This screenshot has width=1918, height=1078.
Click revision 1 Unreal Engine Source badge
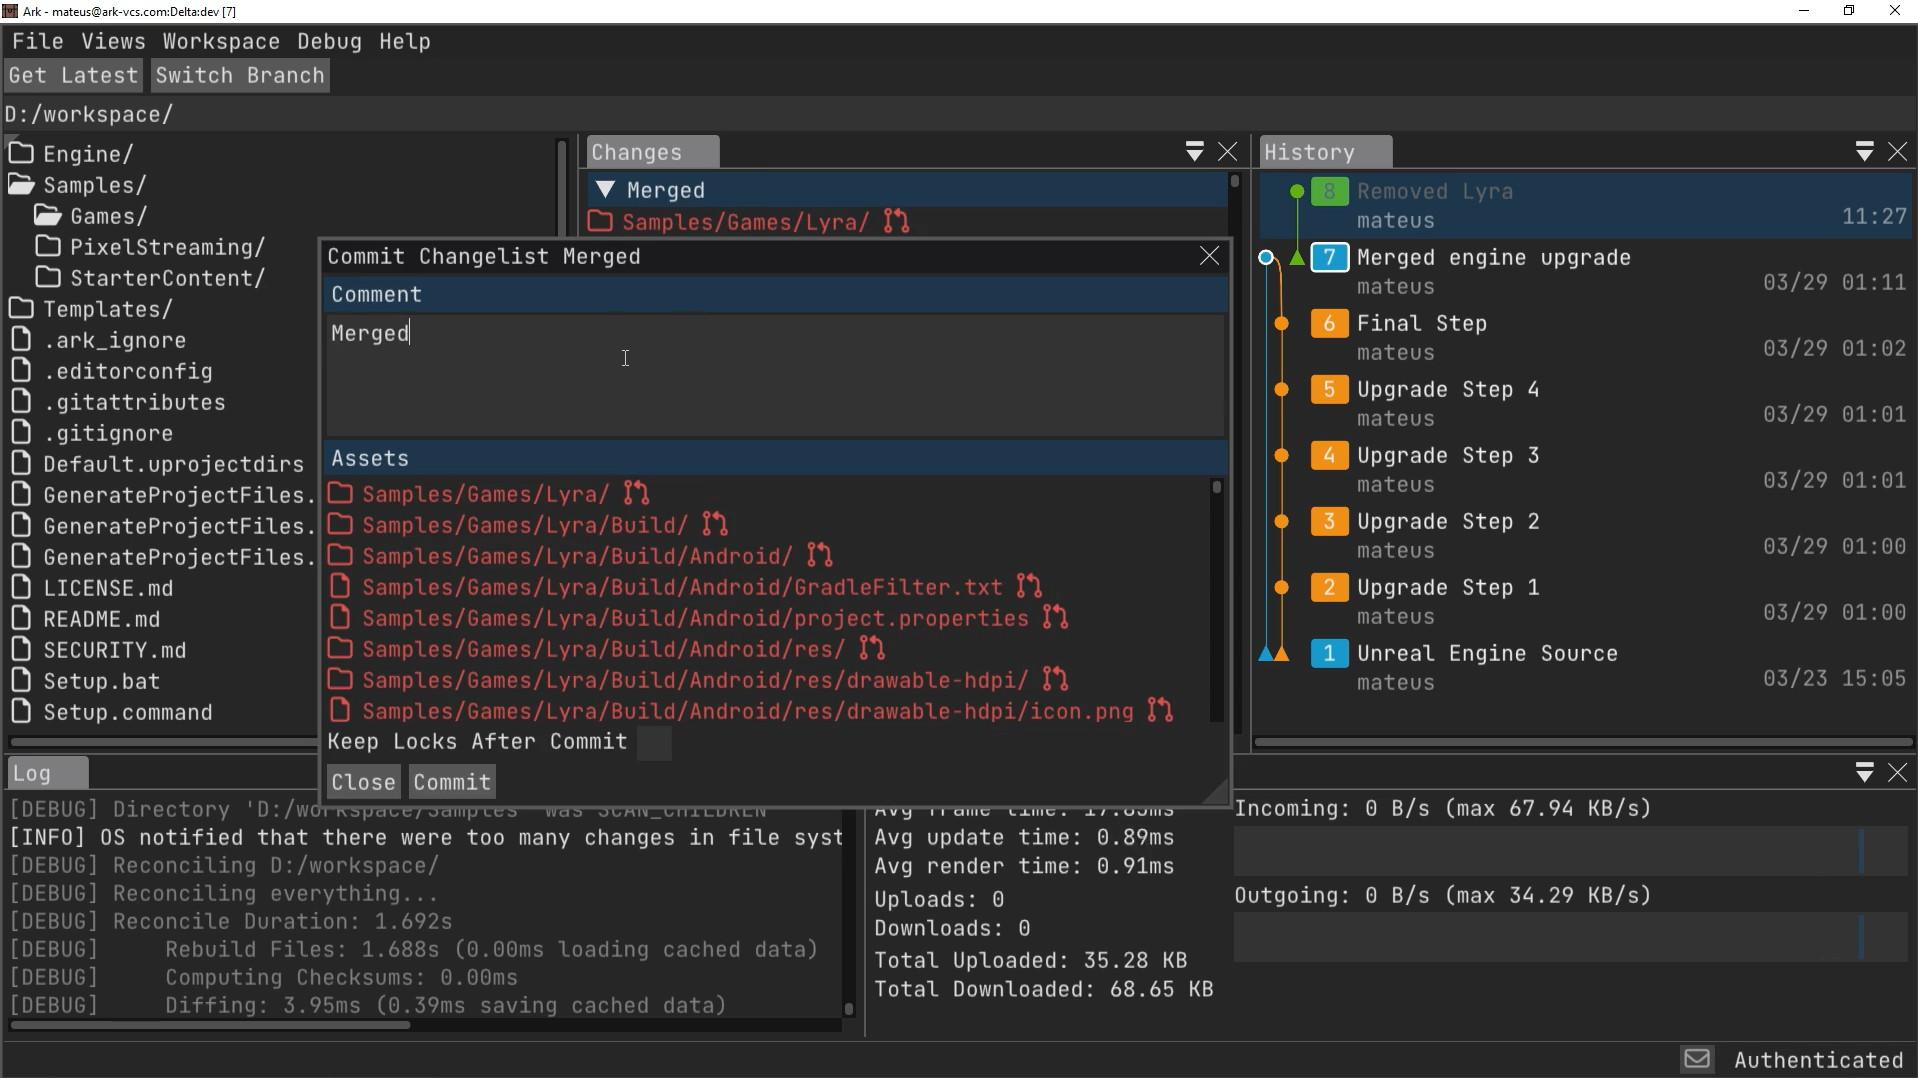coord(1329,654)
